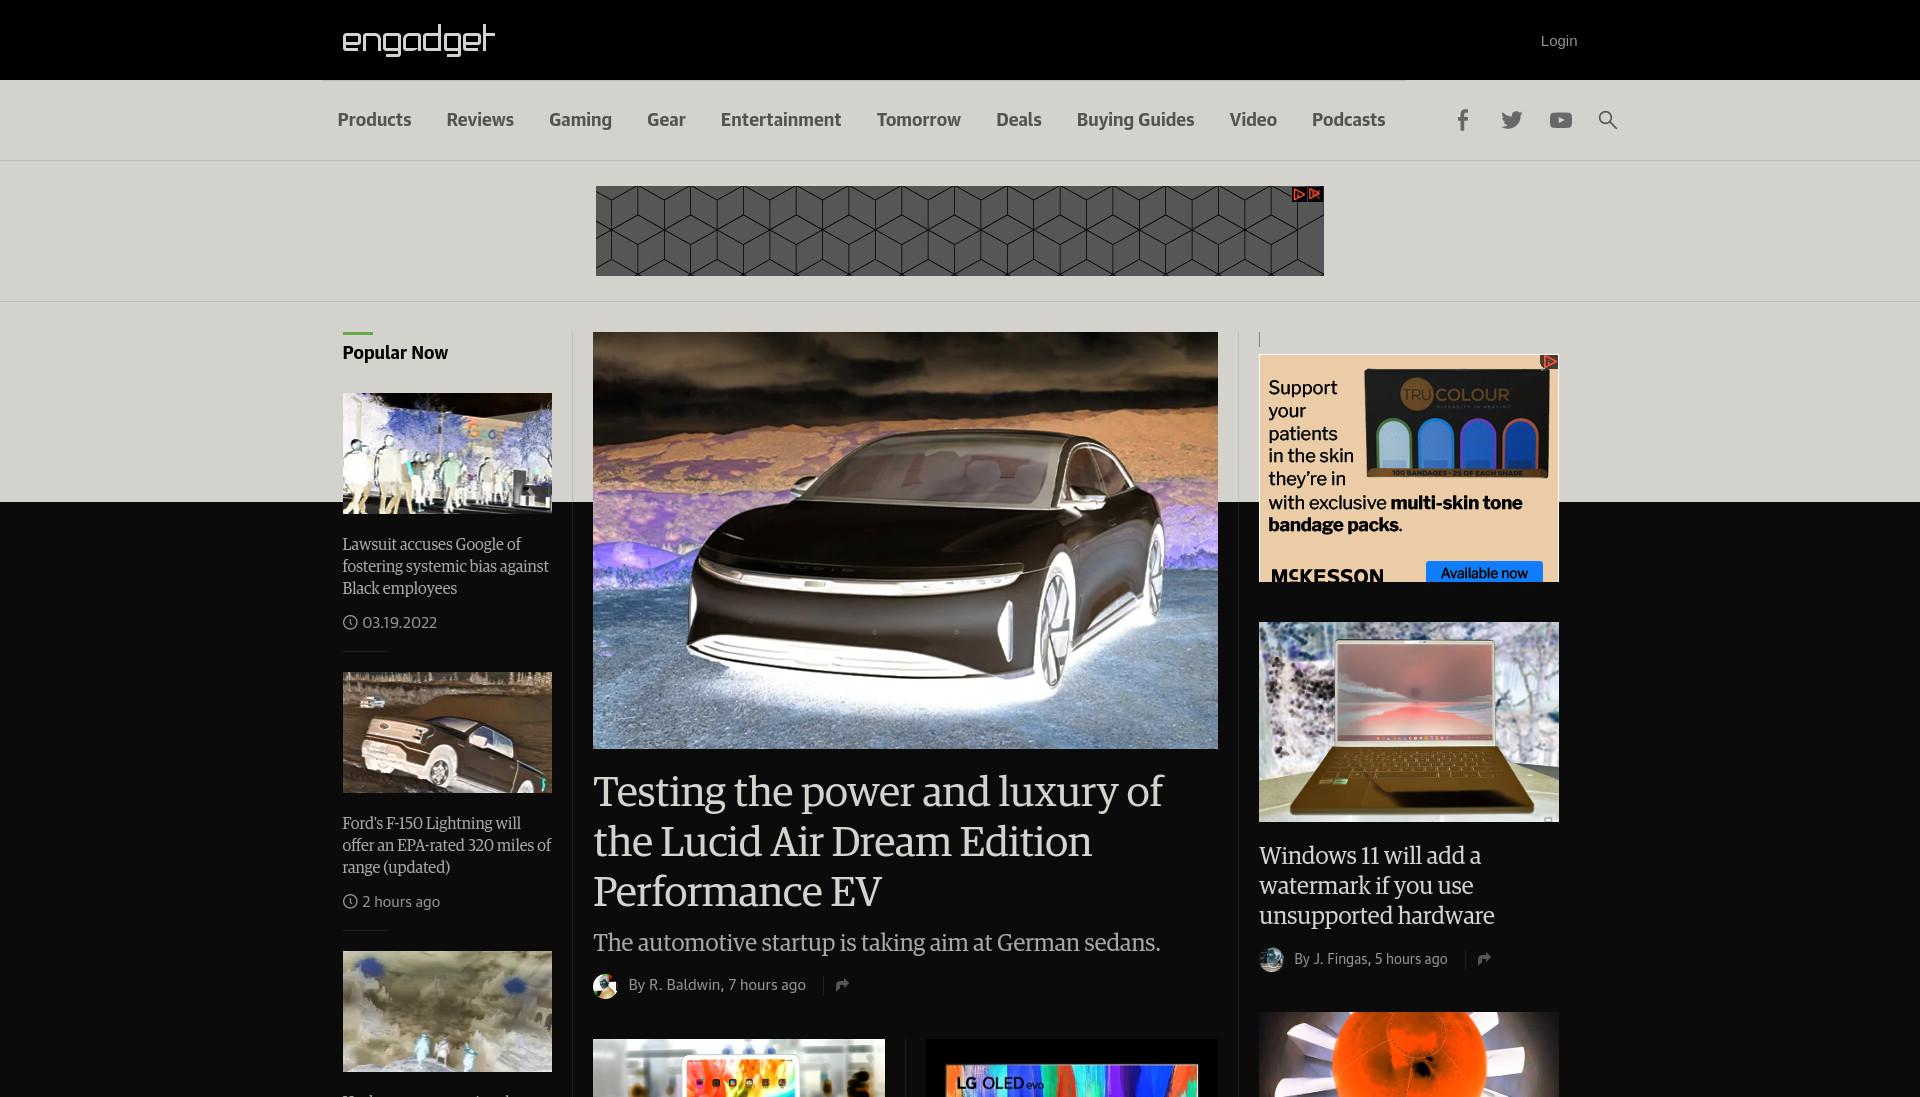Open the Entertainment section

tap(781, 120)
